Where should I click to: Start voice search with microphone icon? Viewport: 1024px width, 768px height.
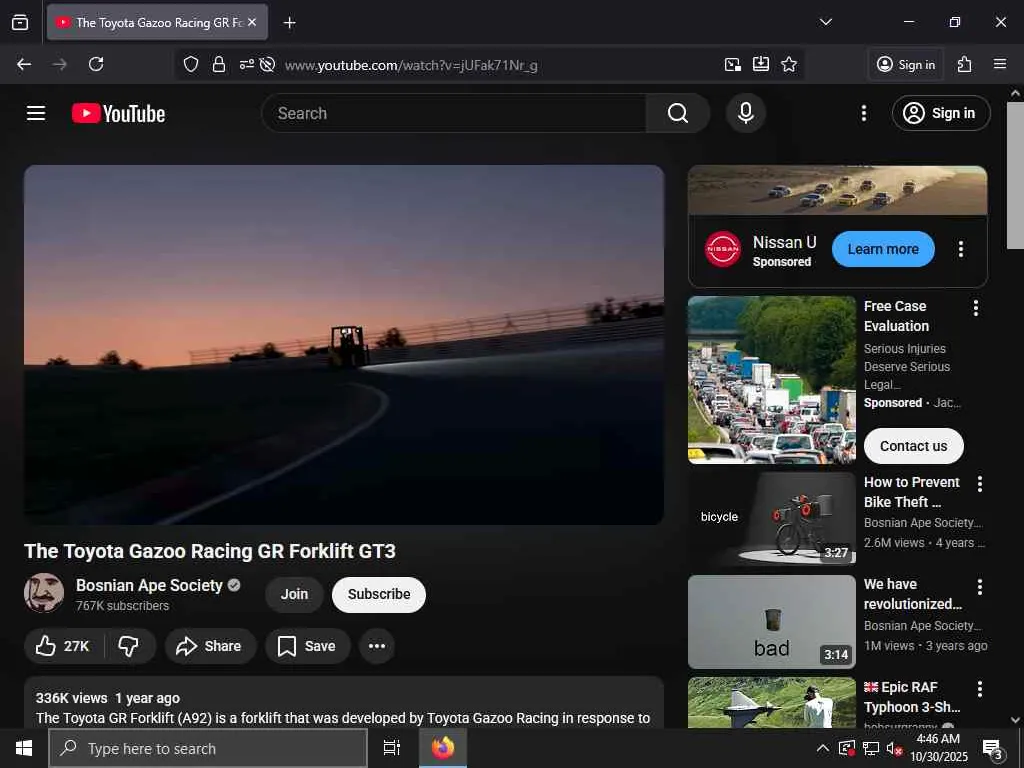click(745, 113)
